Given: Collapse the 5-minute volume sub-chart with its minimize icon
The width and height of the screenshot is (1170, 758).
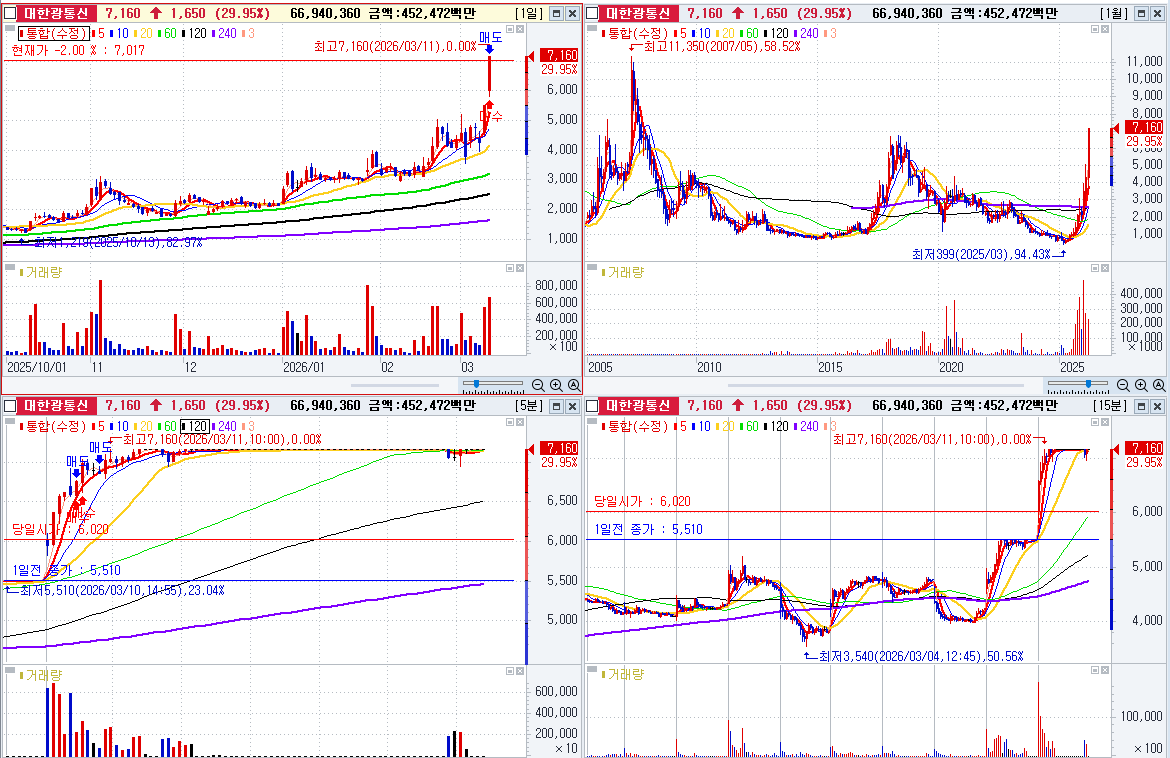Looking at the screenshot, I should 510,671.
